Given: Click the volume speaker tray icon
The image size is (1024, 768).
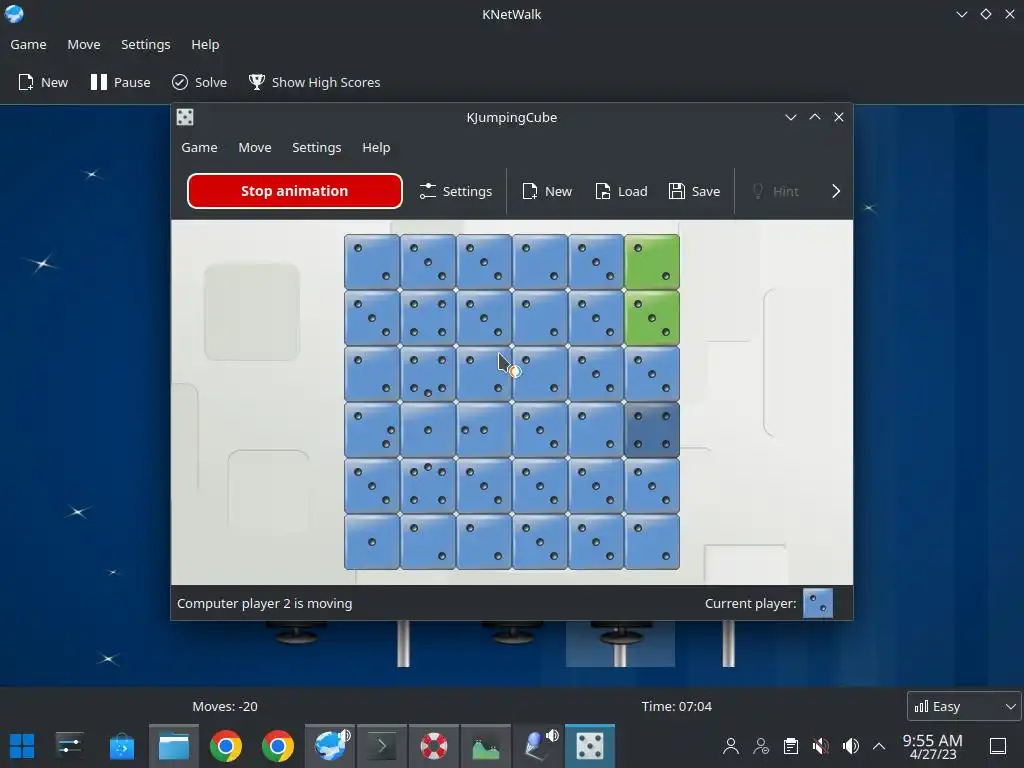Looking at the screenshot, I should (850, 746).
